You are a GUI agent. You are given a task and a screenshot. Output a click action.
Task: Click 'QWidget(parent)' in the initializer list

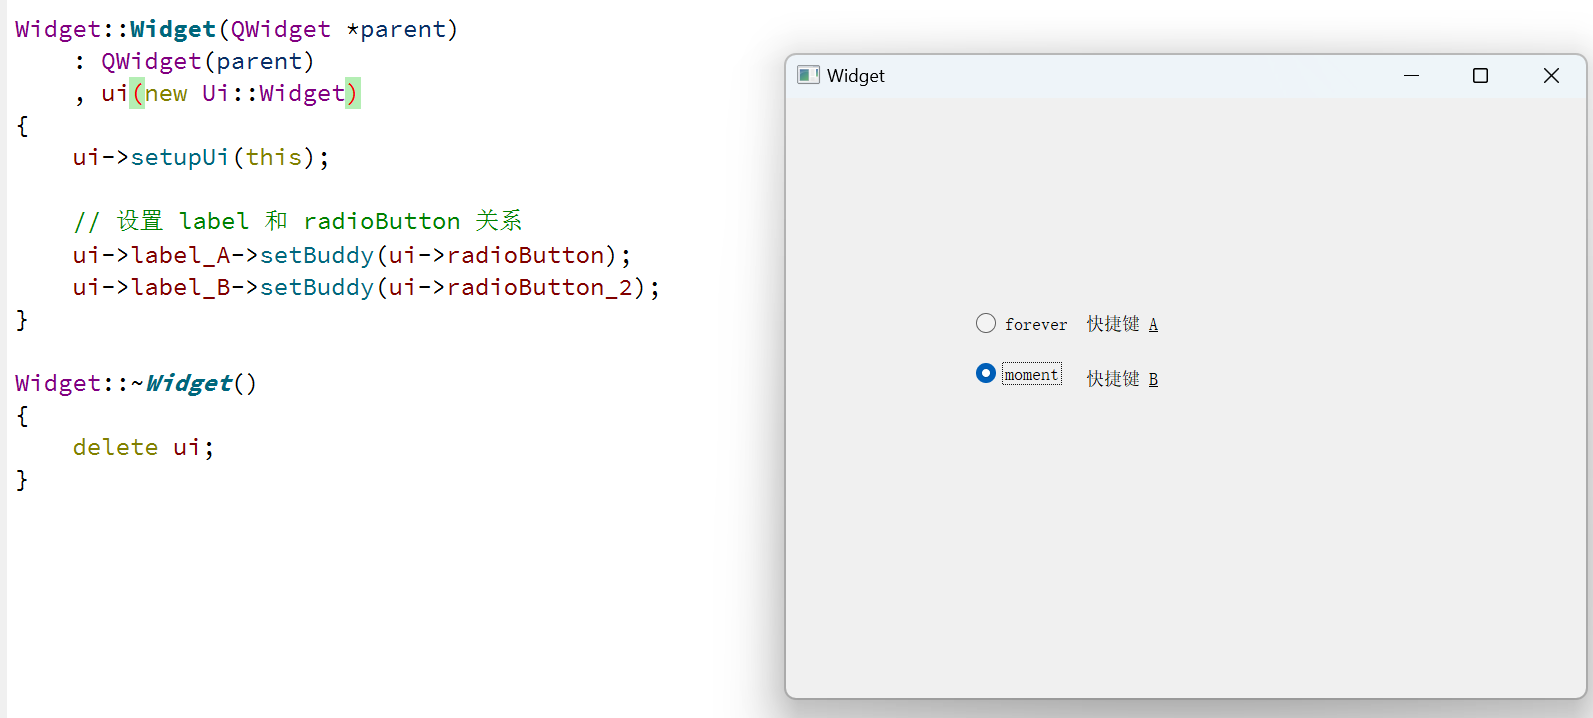click(x=208, y=61)
